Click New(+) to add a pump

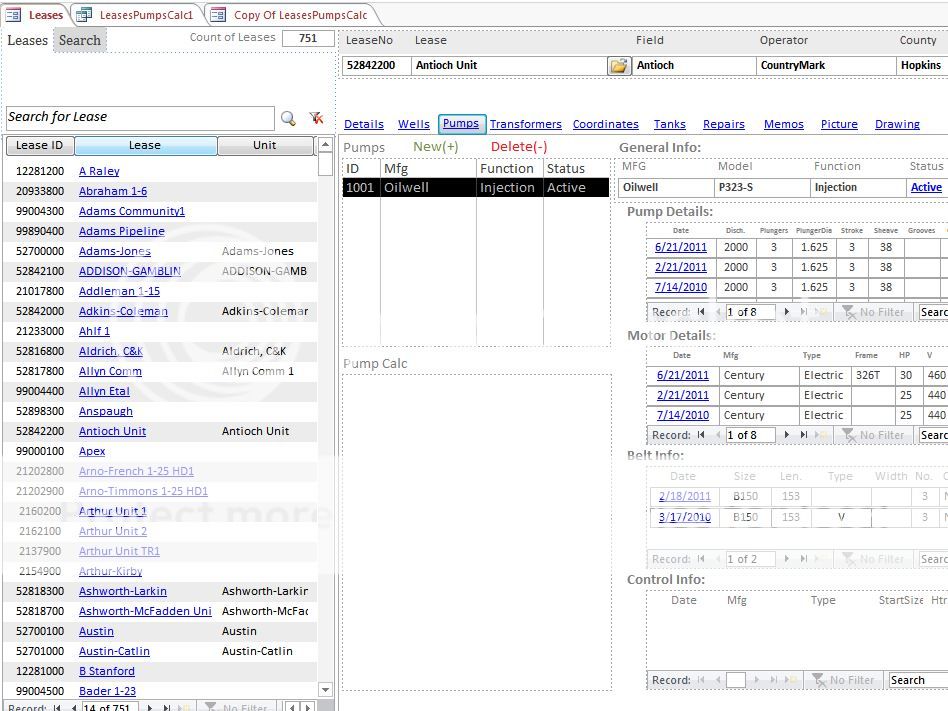(x=435, y=147)
